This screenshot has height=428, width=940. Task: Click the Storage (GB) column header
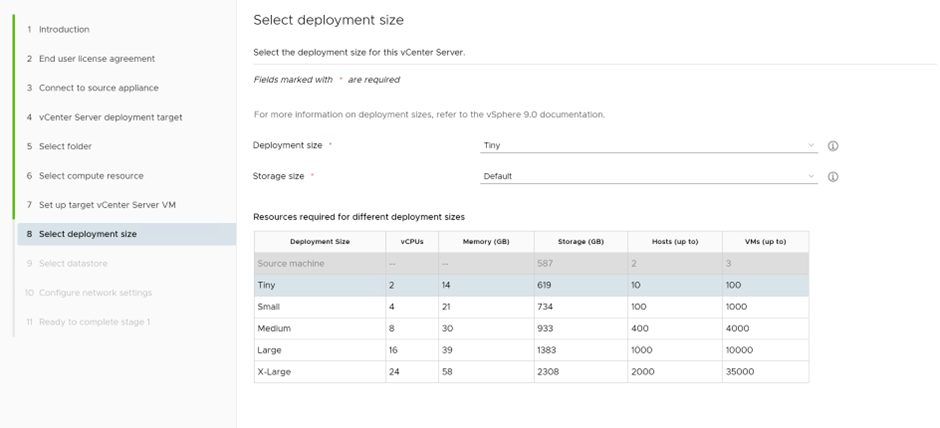point(580,242)
